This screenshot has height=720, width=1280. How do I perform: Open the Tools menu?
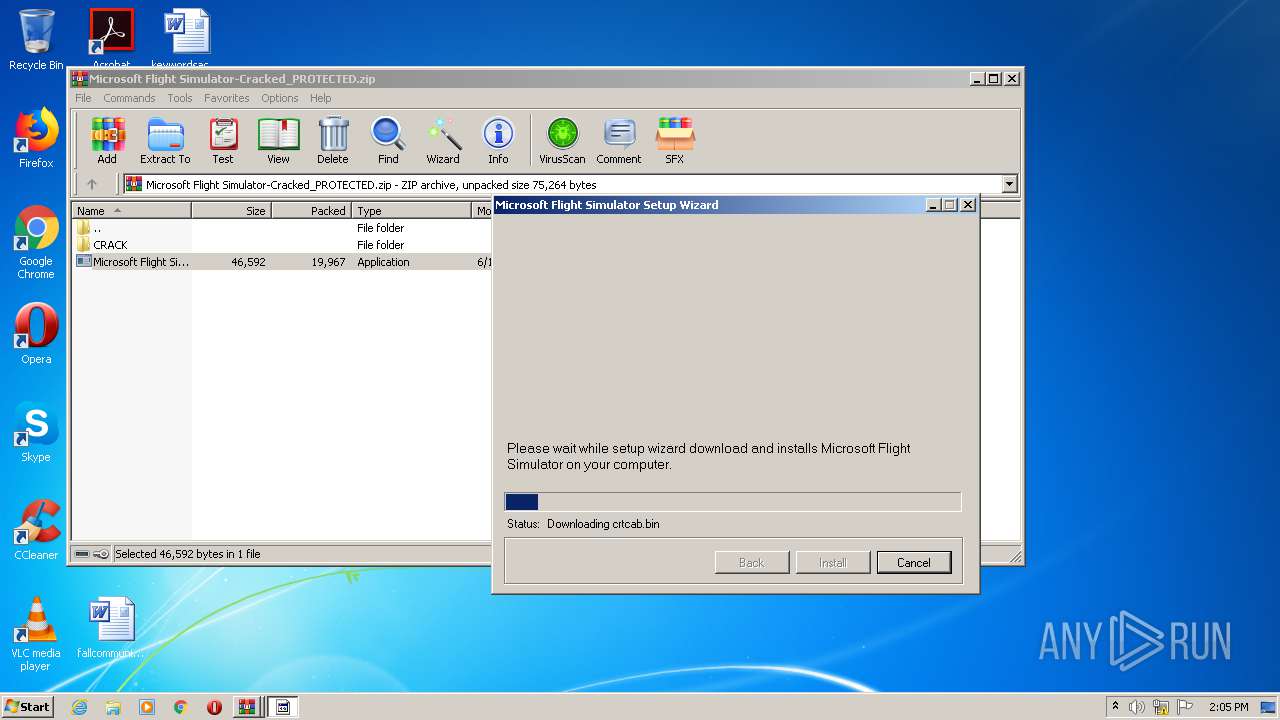(x=180, y=98)
